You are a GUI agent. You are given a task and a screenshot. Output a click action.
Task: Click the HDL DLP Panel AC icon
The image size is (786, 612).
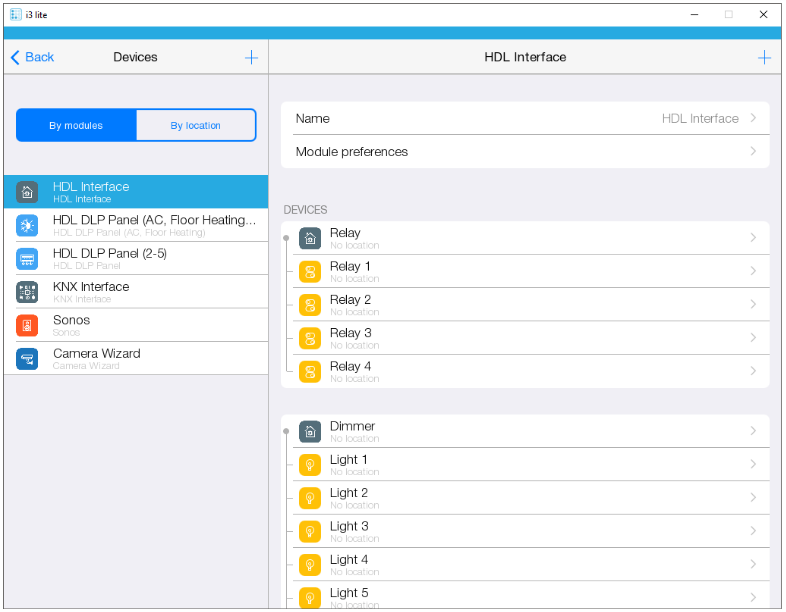tap(28, 225)
